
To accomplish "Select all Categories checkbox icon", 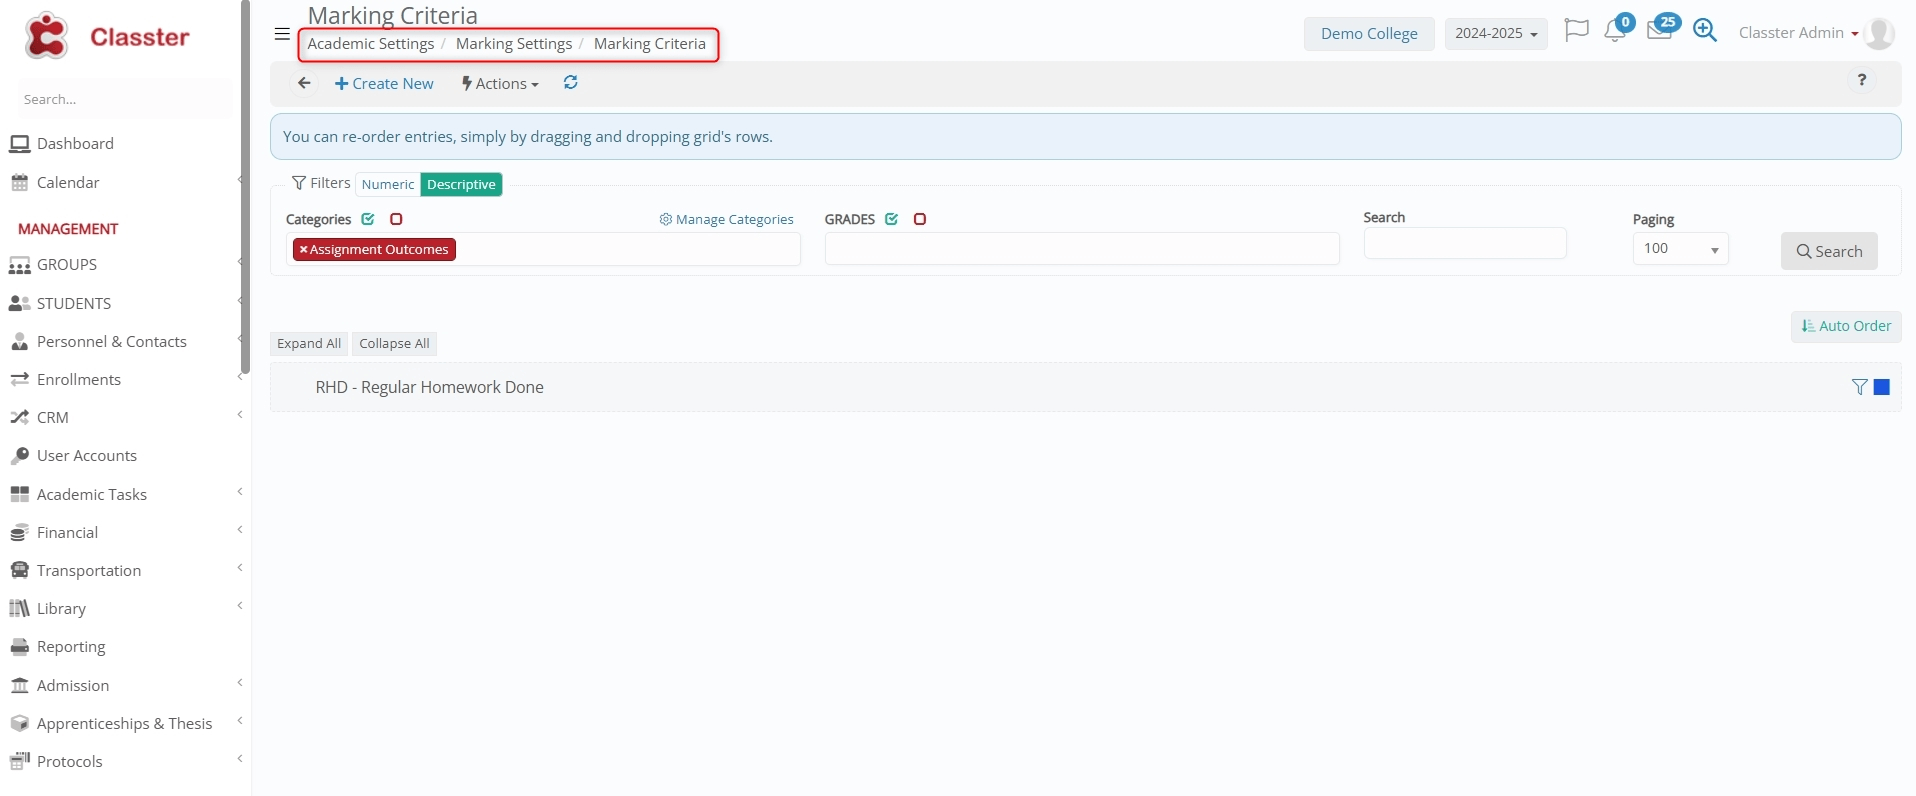I will click(x=368, y=219).
